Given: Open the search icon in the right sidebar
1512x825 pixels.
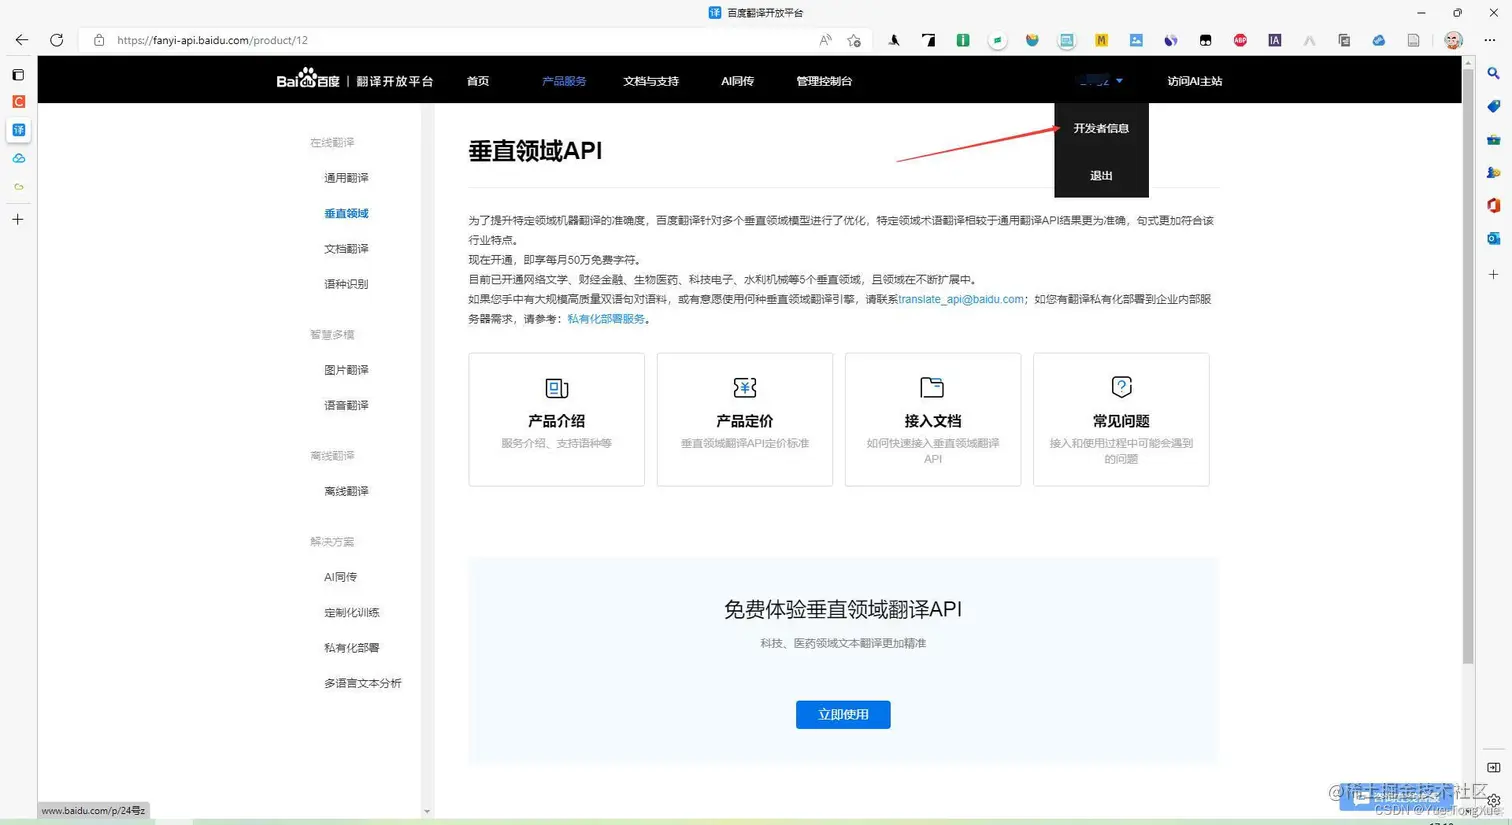Looking at the screenshot, I should (1493, 73).
